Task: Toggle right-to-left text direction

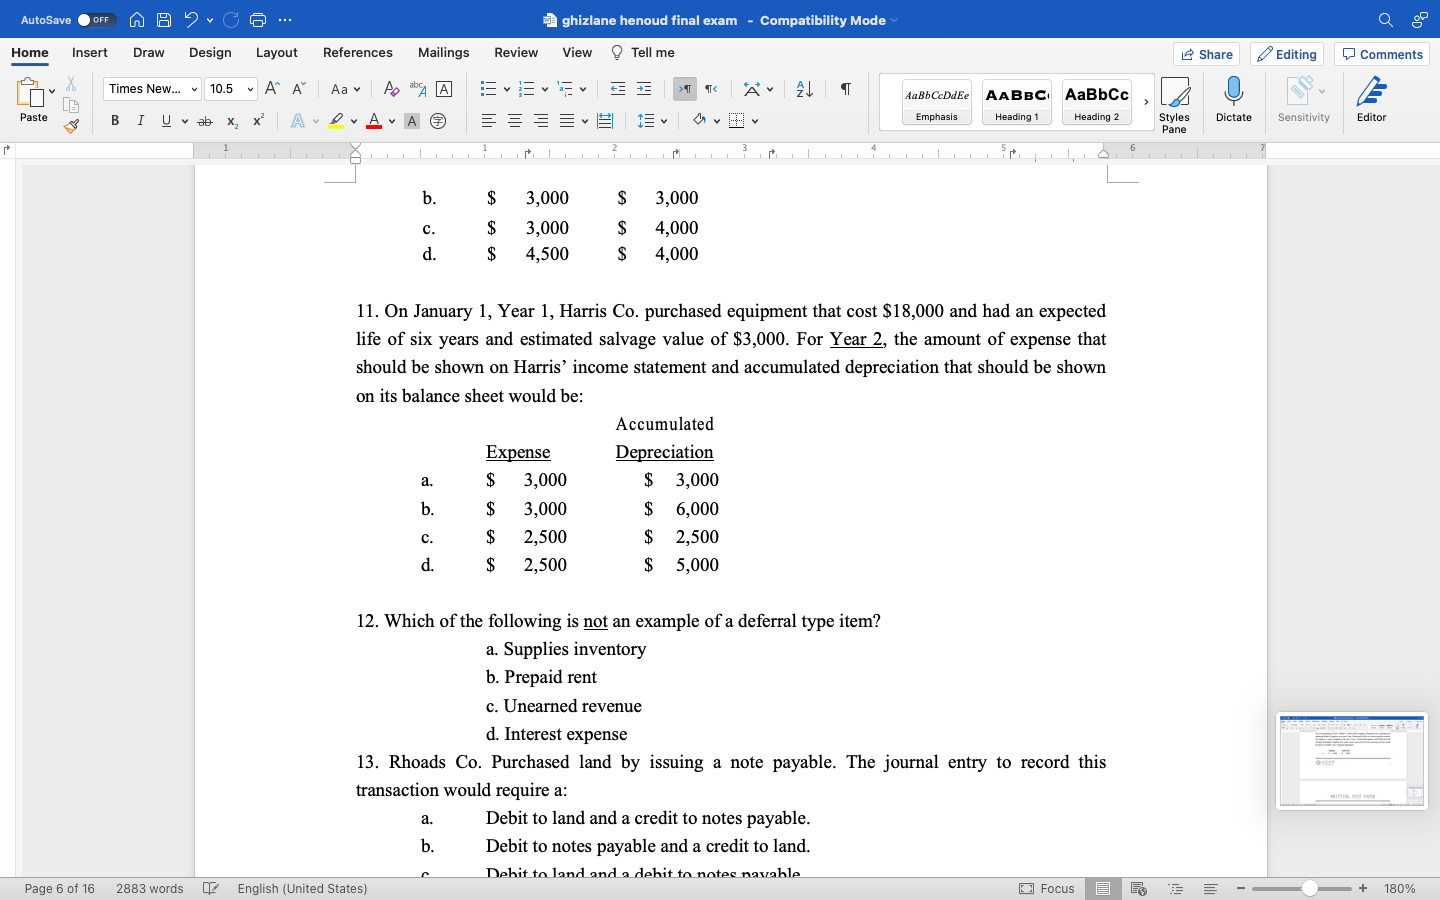Action: [x=711, y=89]
